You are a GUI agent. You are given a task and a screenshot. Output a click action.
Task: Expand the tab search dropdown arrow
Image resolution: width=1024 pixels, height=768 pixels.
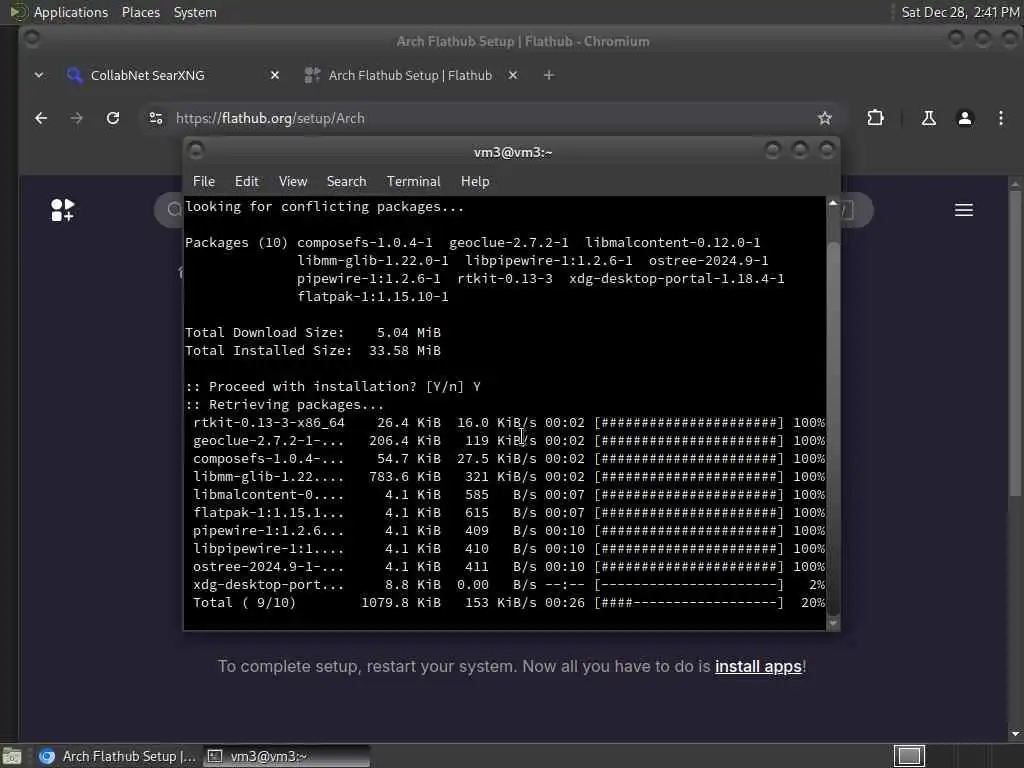pos(39,75)
